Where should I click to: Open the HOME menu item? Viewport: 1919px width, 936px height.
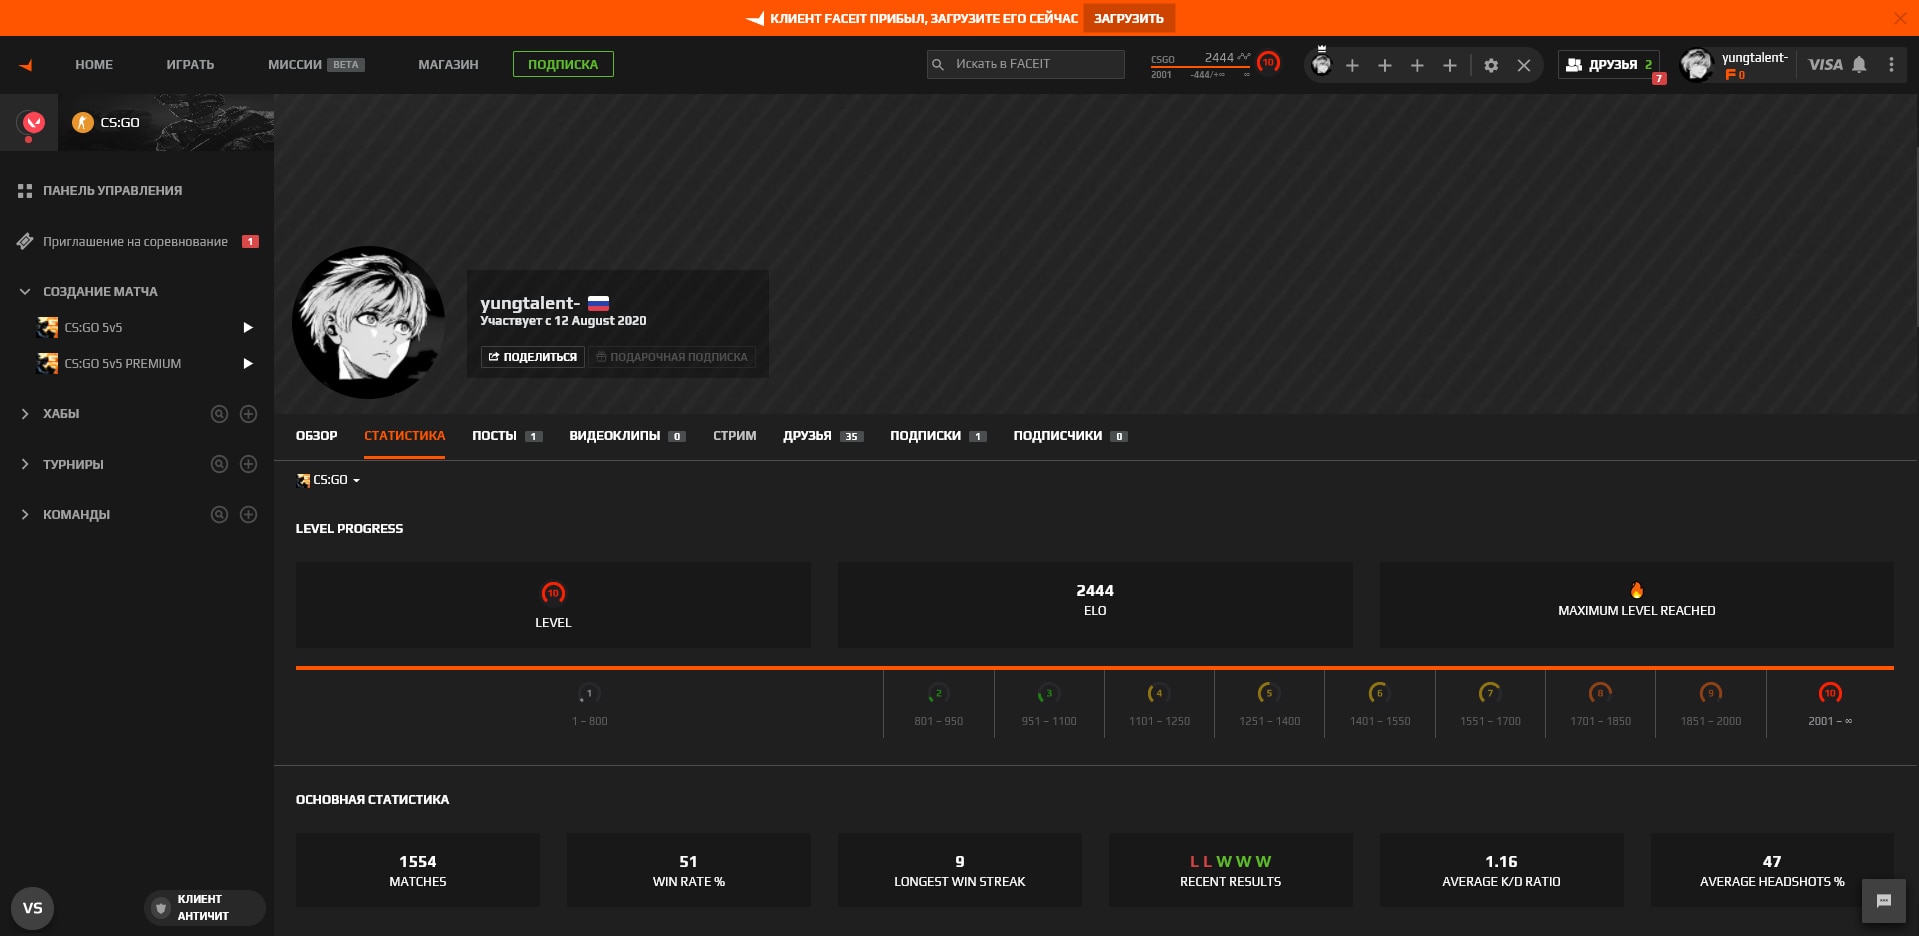pyautogui.click(x=94, y=65)
